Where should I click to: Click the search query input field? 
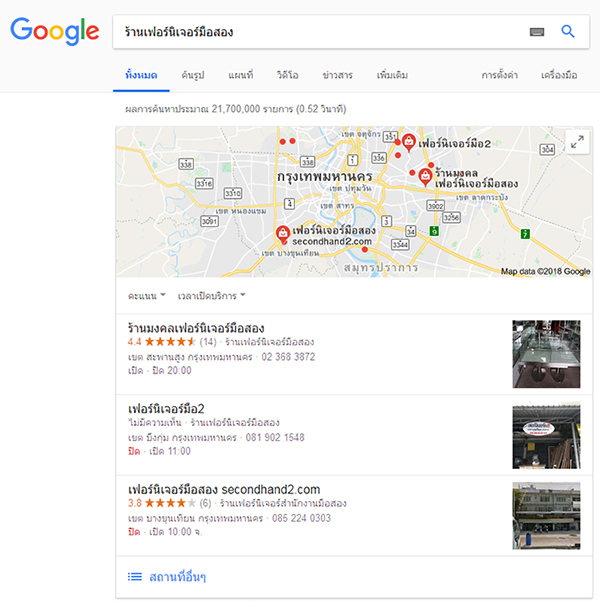coord(321,32)
